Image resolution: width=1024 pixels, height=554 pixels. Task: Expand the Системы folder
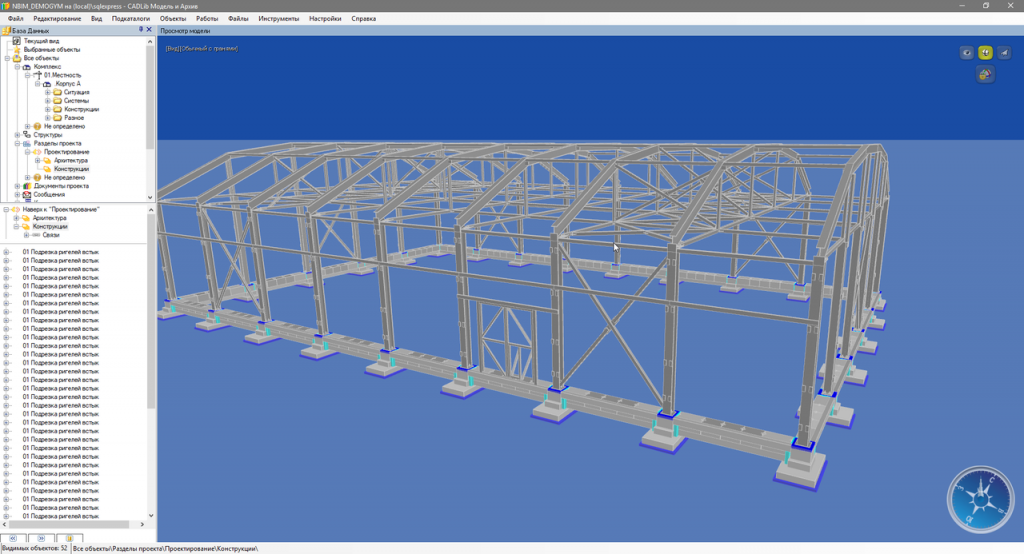(48, 101)
